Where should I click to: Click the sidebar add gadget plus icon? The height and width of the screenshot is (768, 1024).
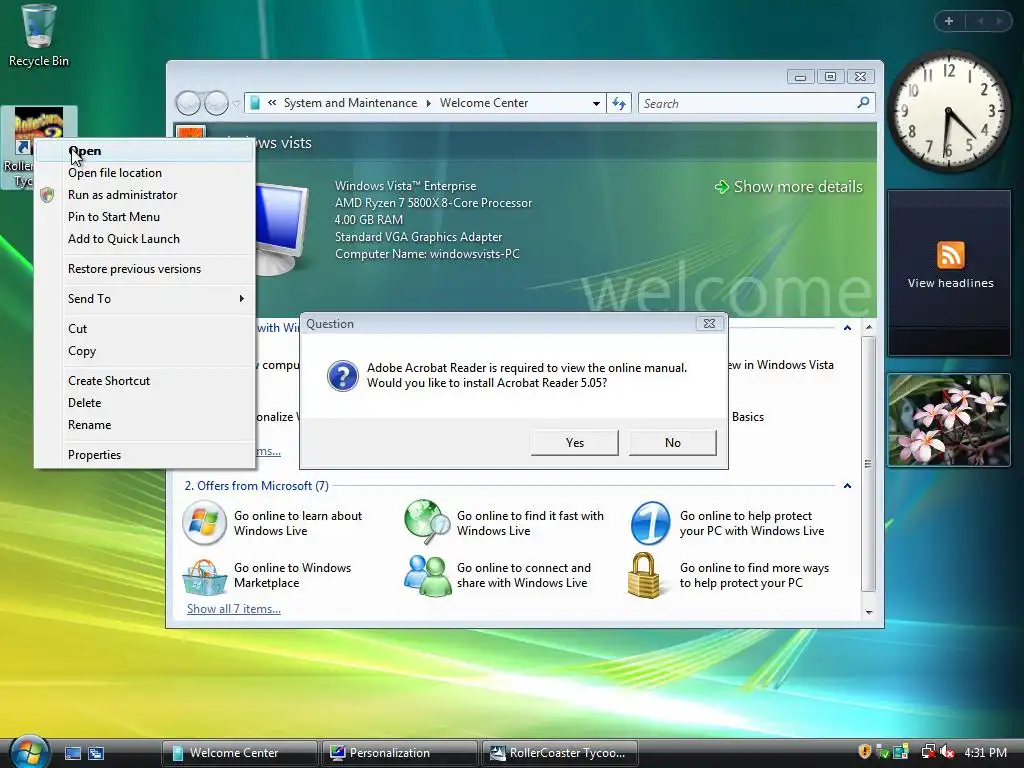click(x=949, y=21)
